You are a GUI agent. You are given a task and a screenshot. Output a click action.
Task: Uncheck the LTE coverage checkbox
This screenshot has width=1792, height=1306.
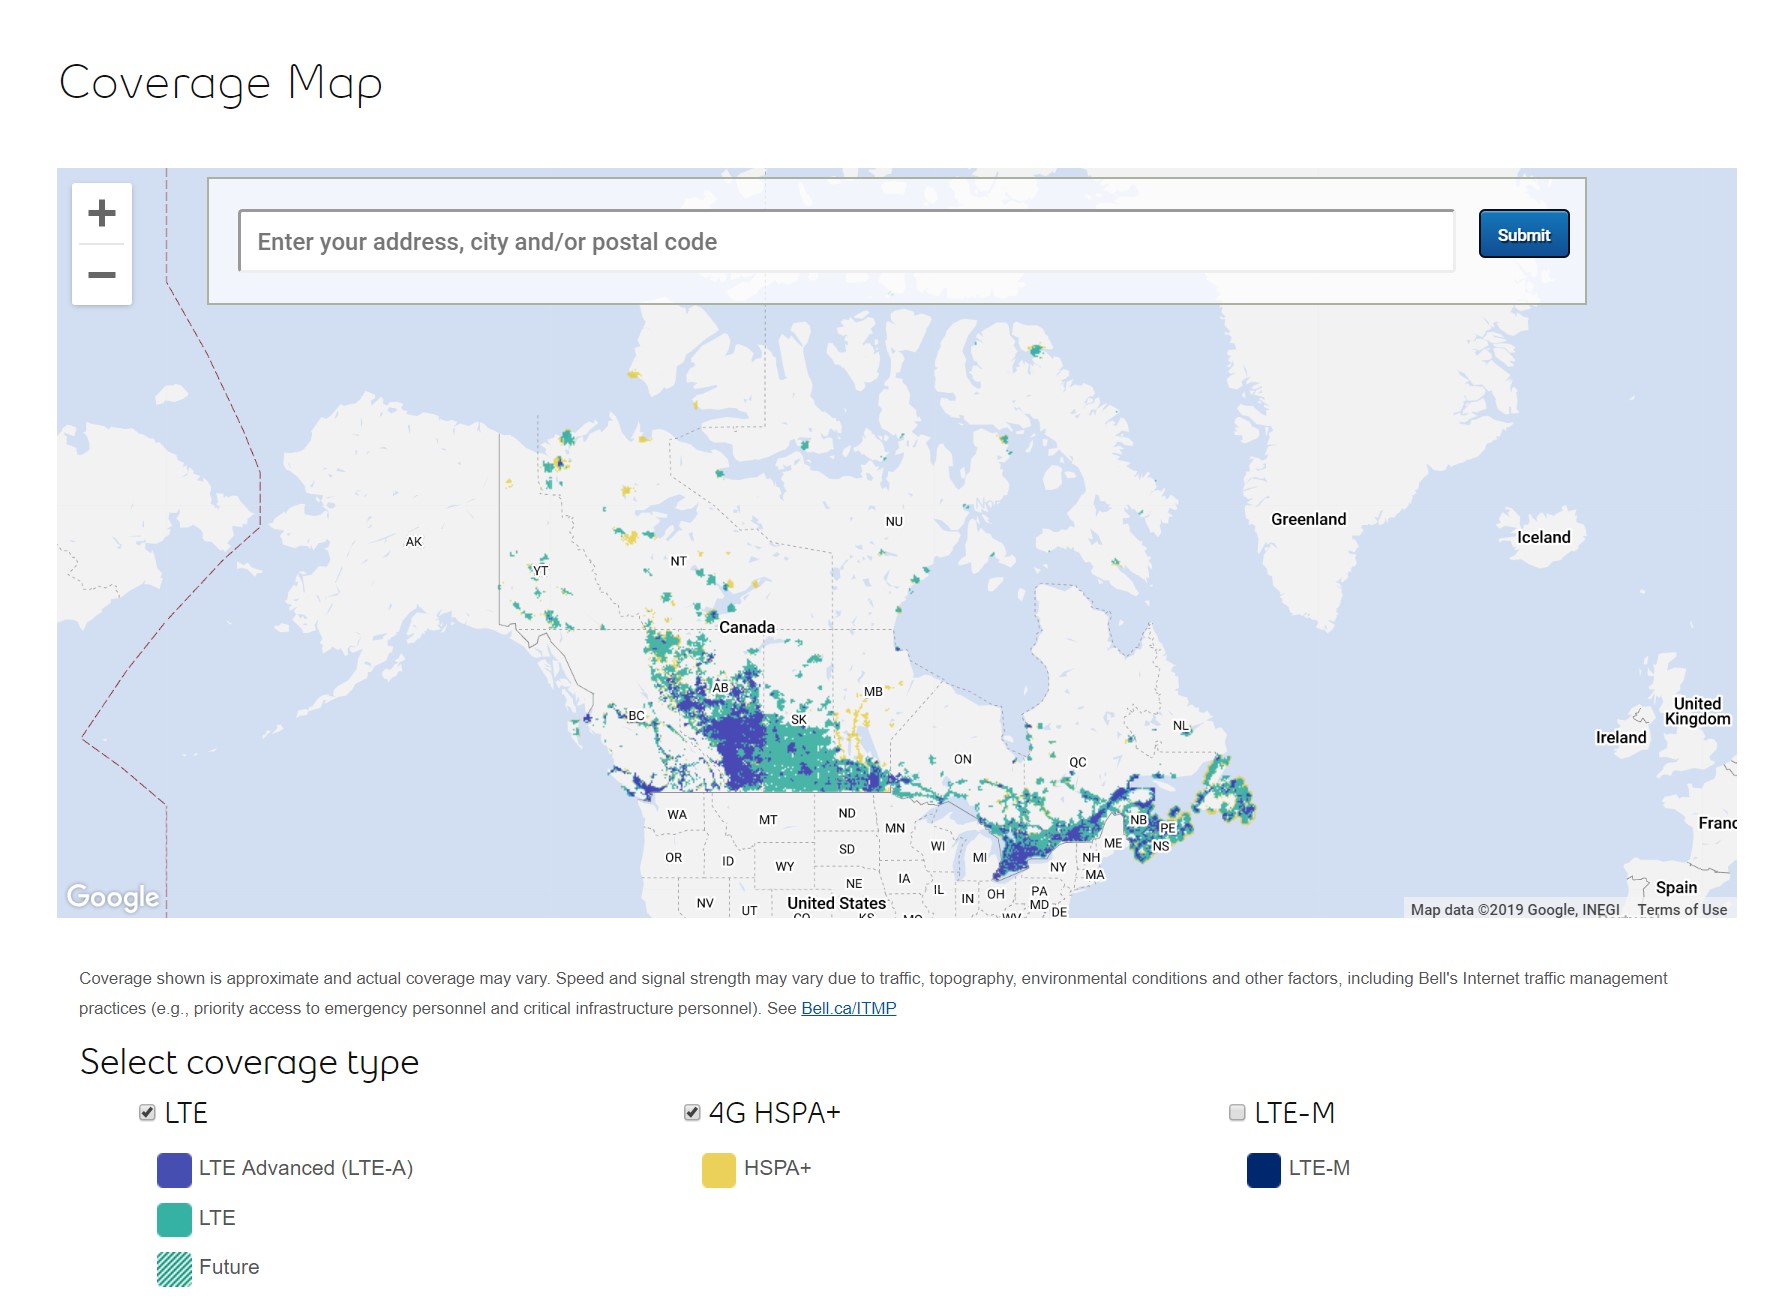147,1112
